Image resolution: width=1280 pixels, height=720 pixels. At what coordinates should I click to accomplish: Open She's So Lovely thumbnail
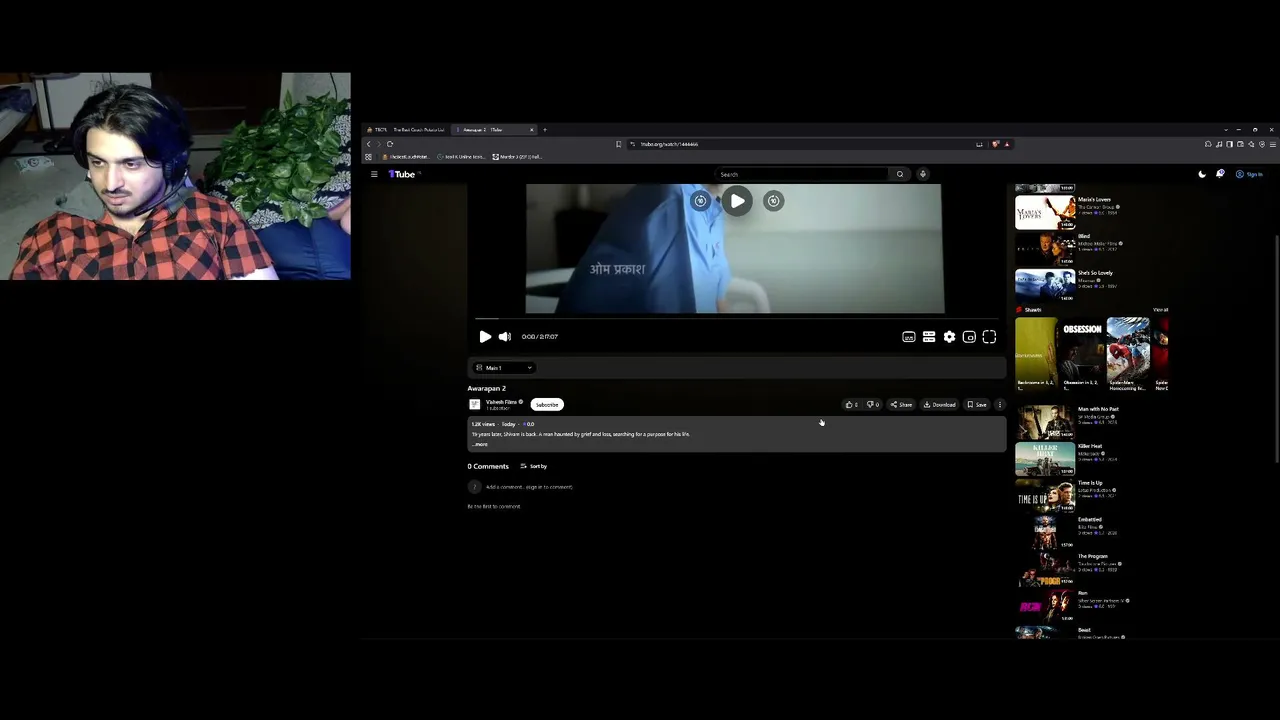tap(1045, 286)
